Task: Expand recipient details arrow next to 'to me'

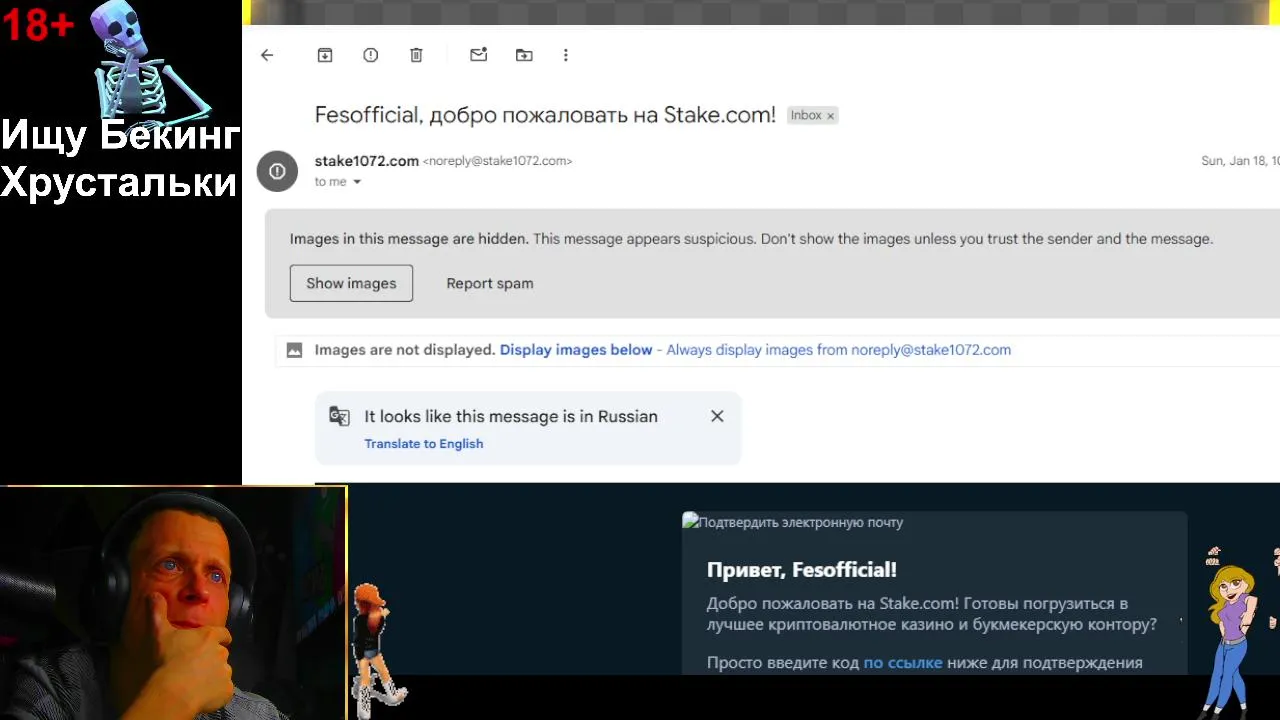Action: click(357, 182)
